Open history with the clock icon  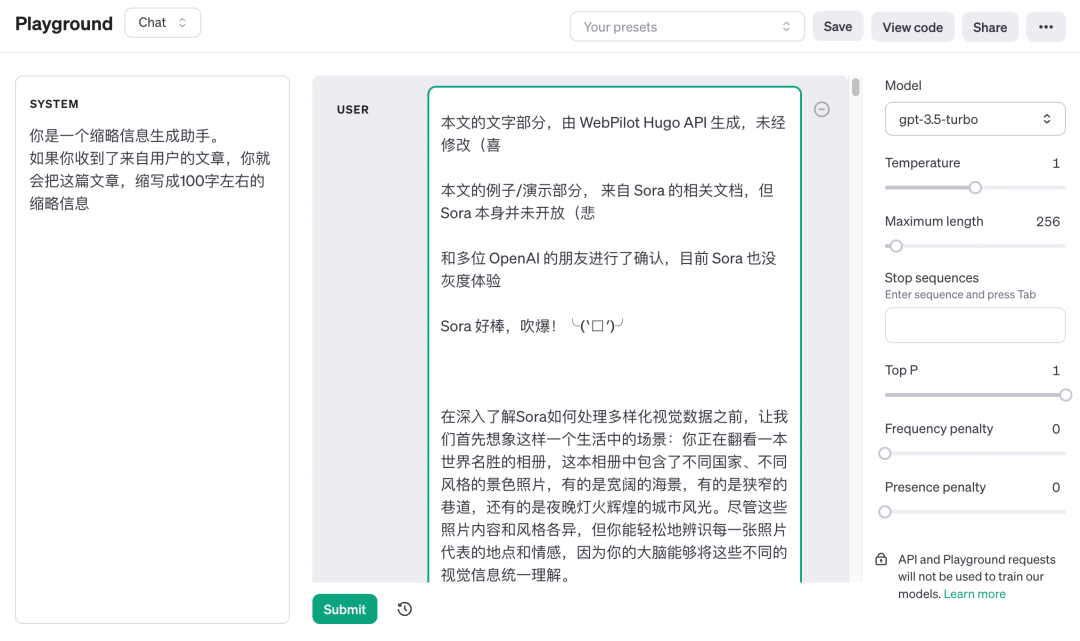404,609
